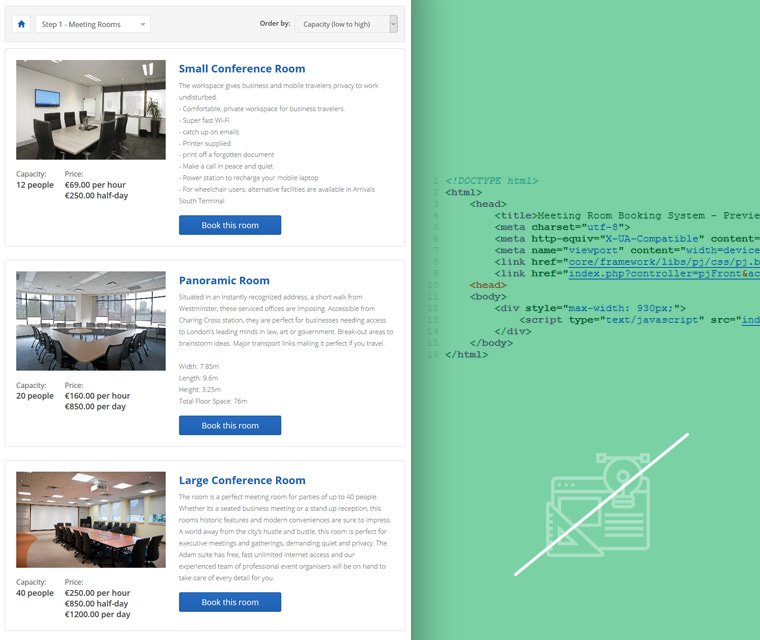Viewport: 760px width, 640px height.
Task: Open the Panoramic Room title link
Action: point(224,280)
